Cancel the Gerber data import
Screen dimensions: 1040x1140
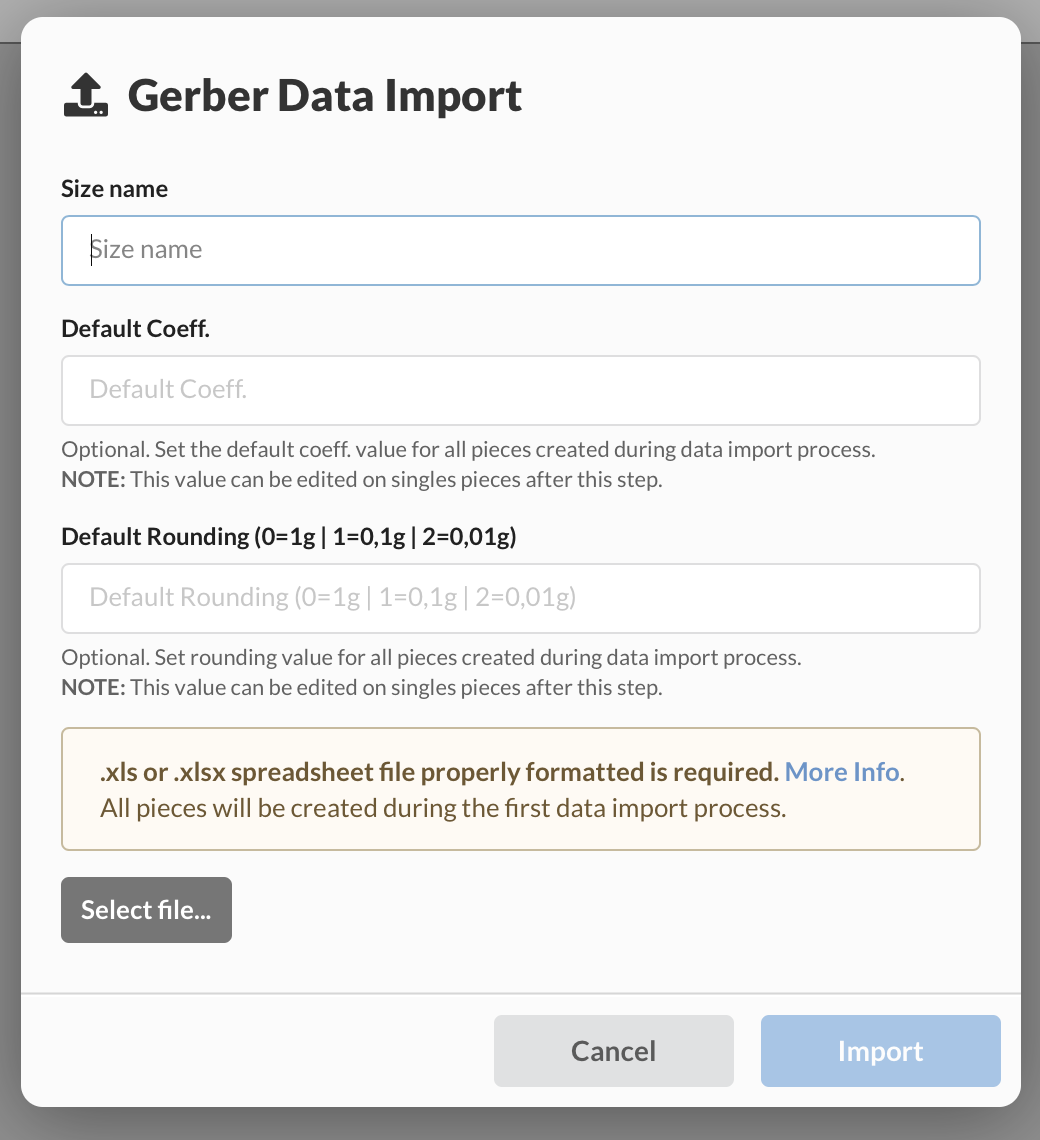click(x=613, y=1051)
